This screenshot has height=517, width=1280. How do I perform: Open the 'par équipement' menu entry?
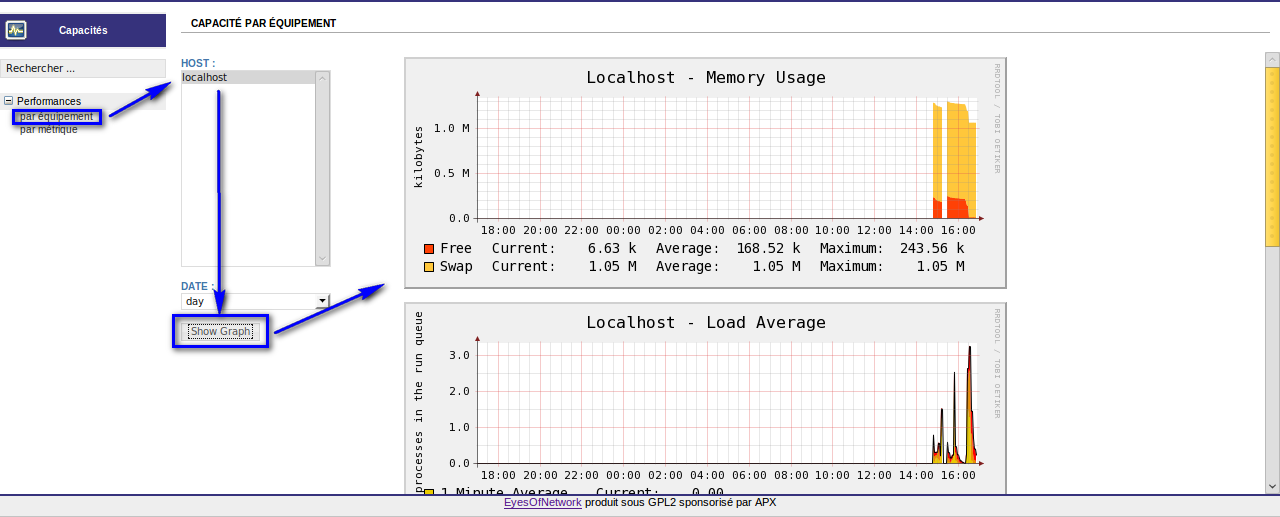click(56, 117)
